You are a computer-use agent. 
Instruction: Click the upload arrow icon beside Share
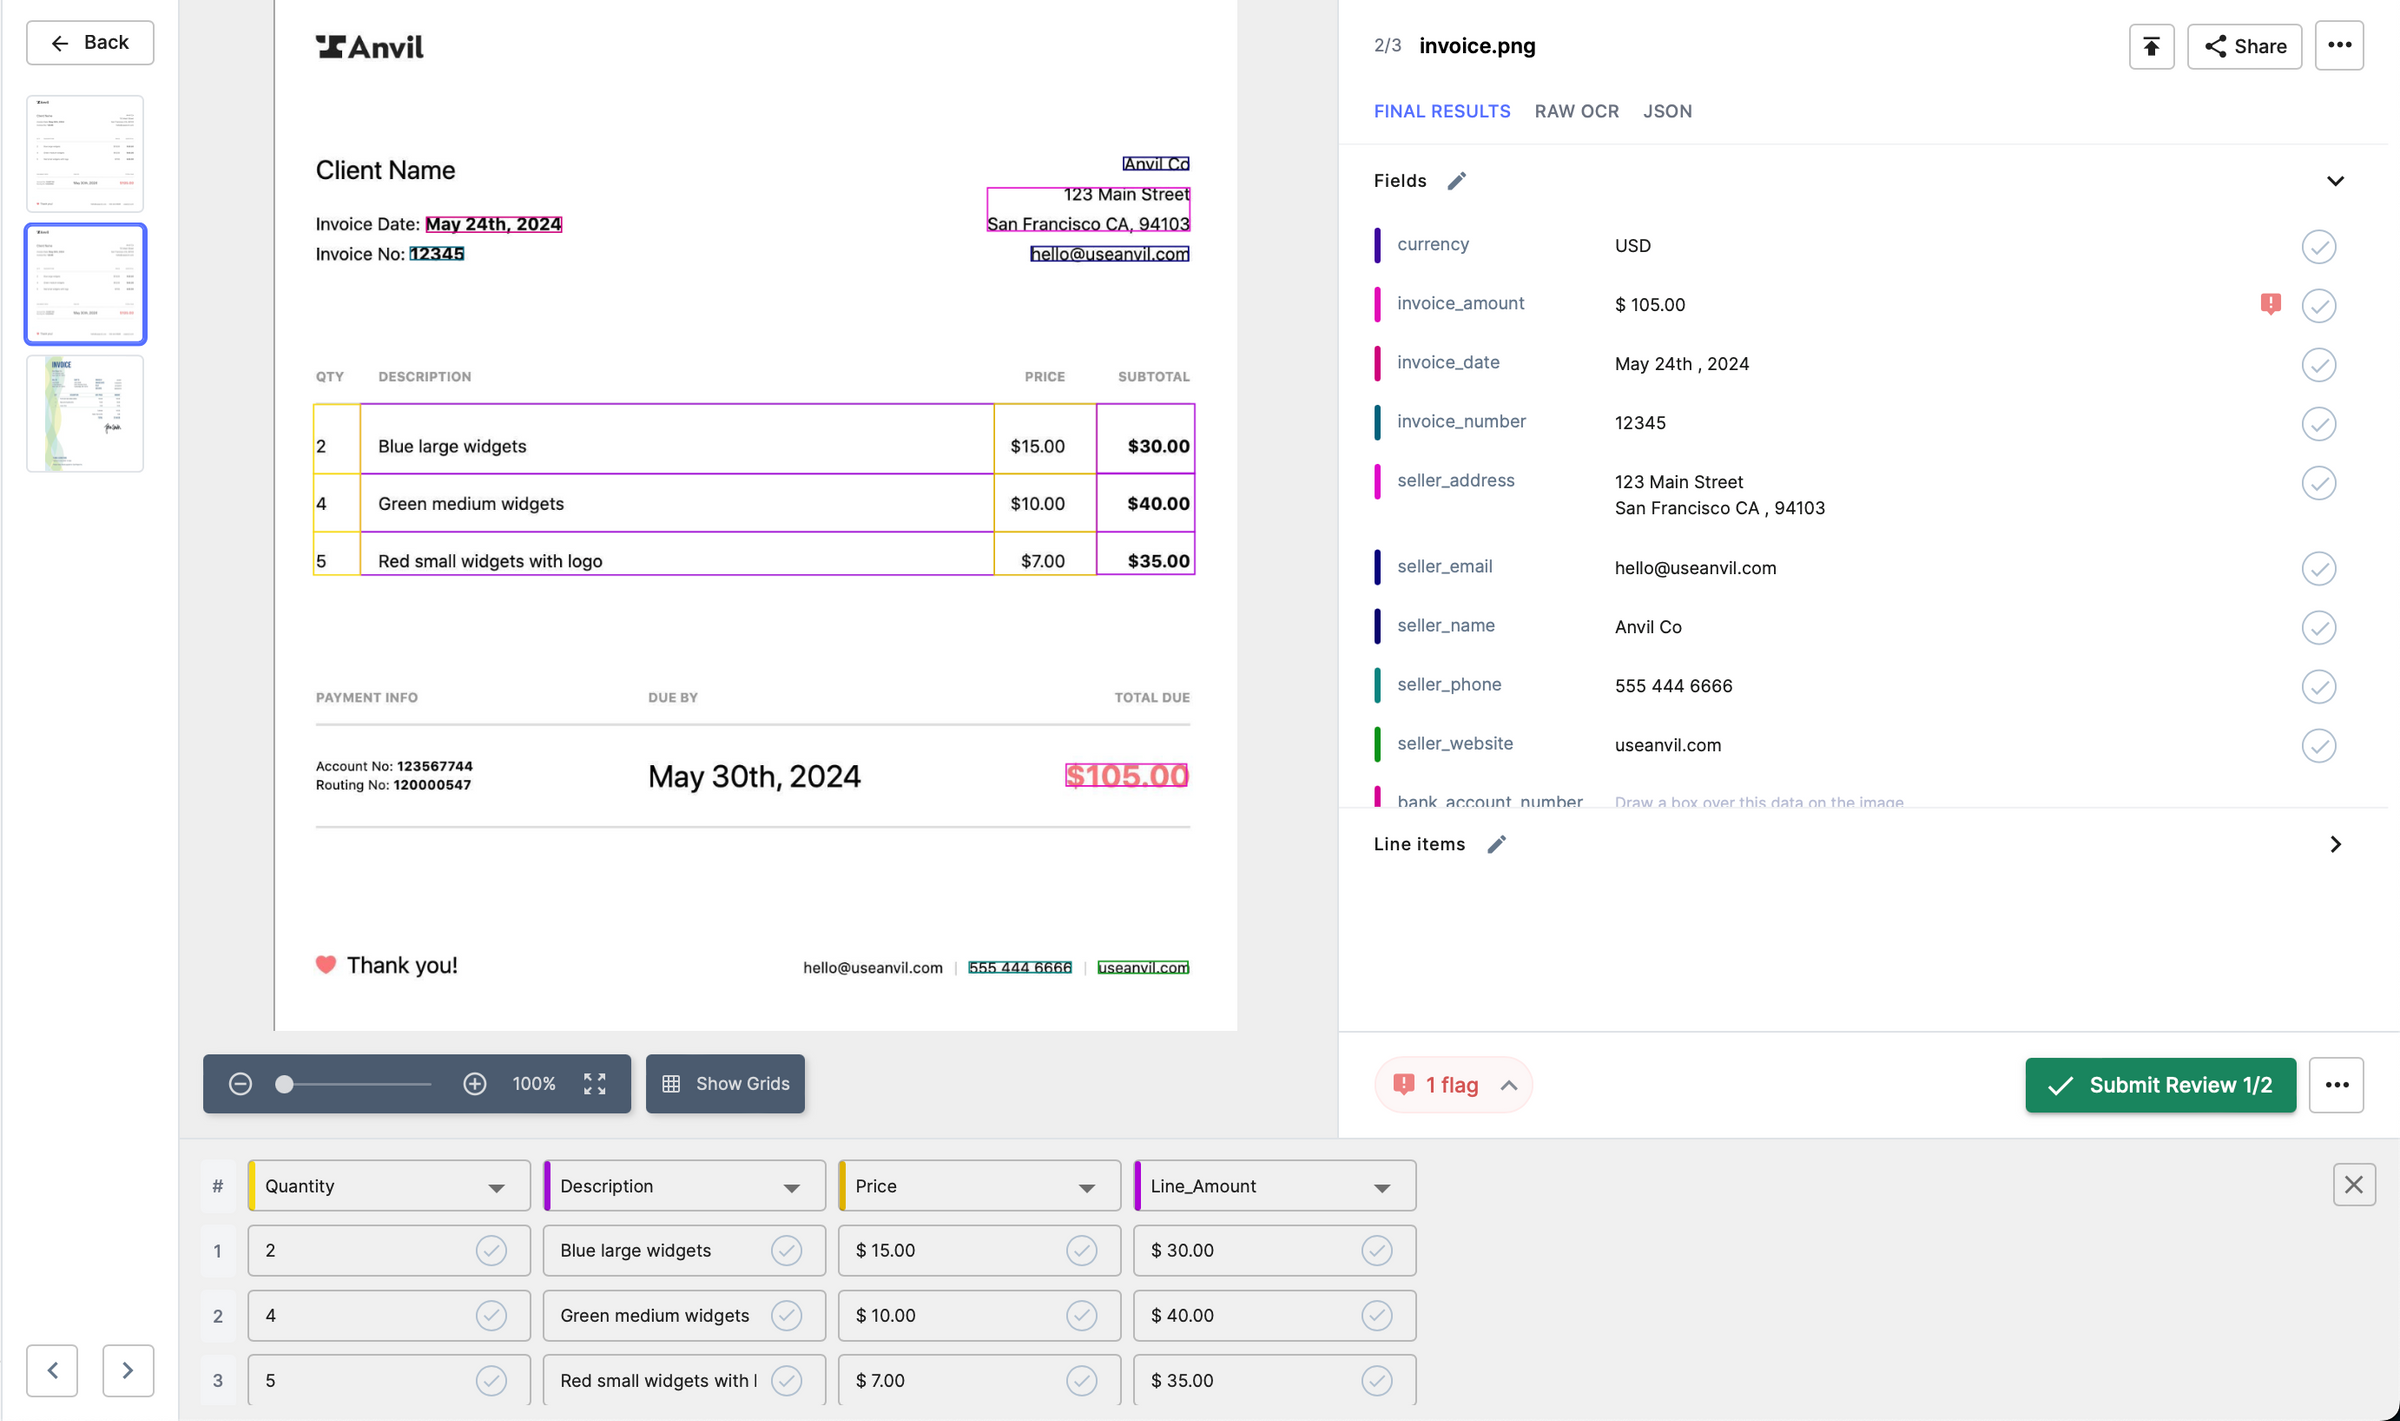(2151, 46)
